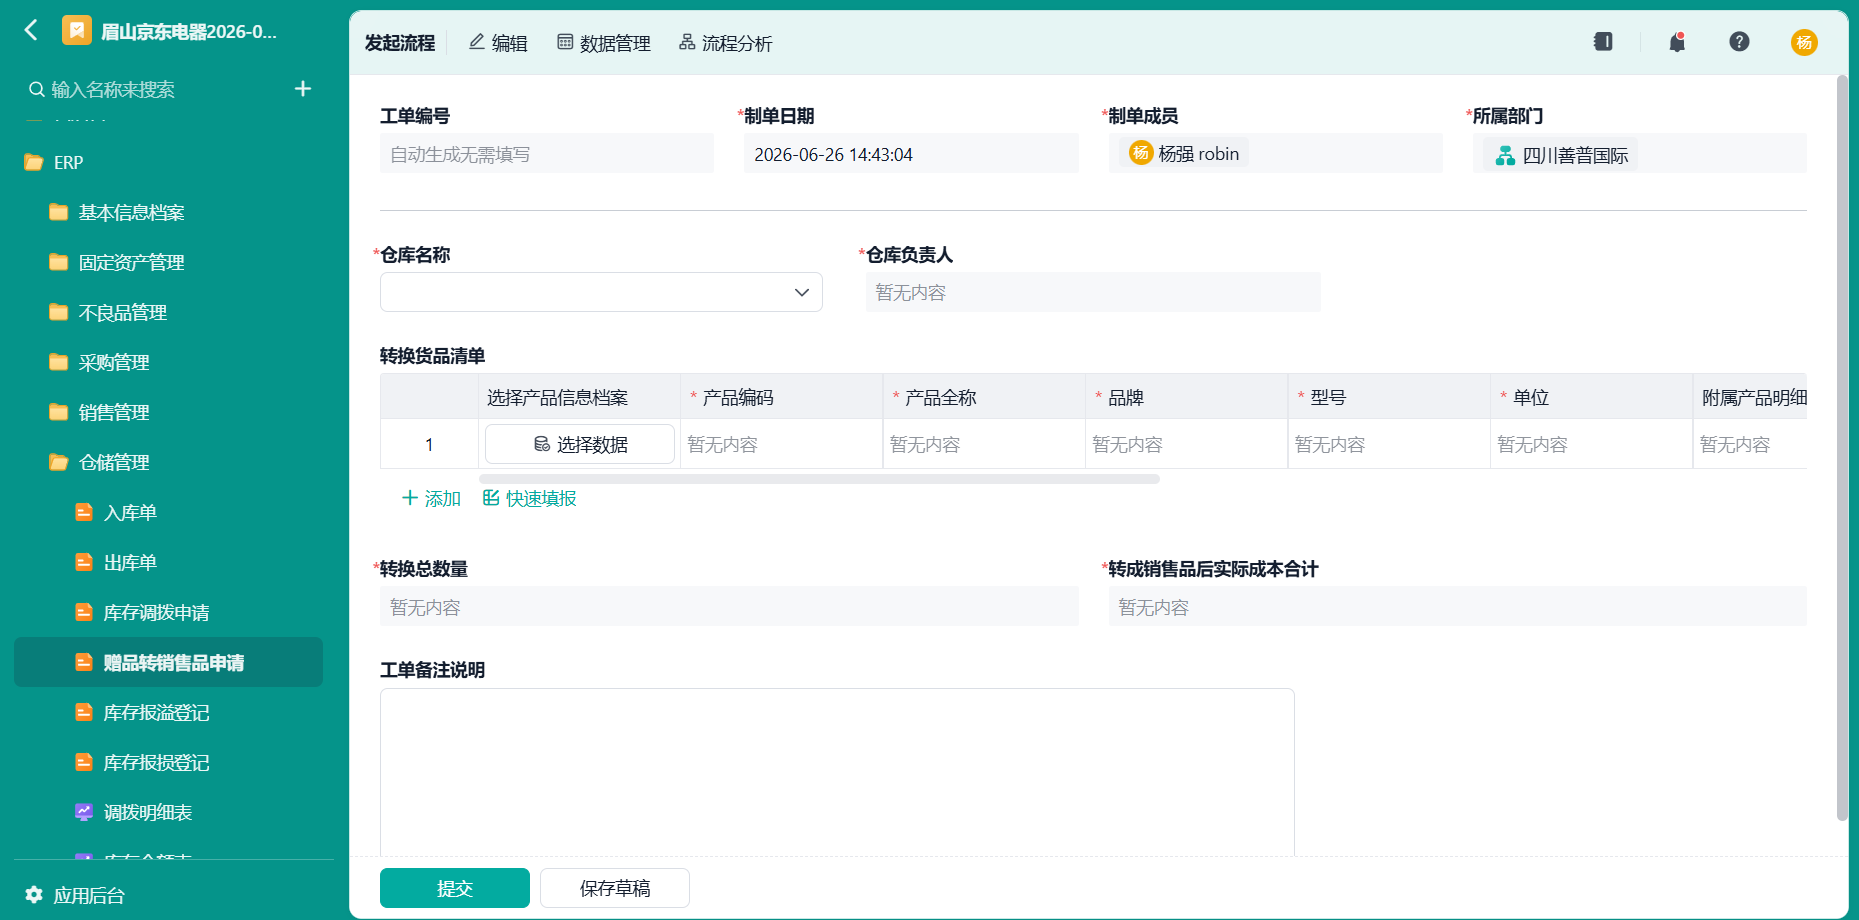
Task: Click the 型号 column header
Action: click(x=1390, y=397)
